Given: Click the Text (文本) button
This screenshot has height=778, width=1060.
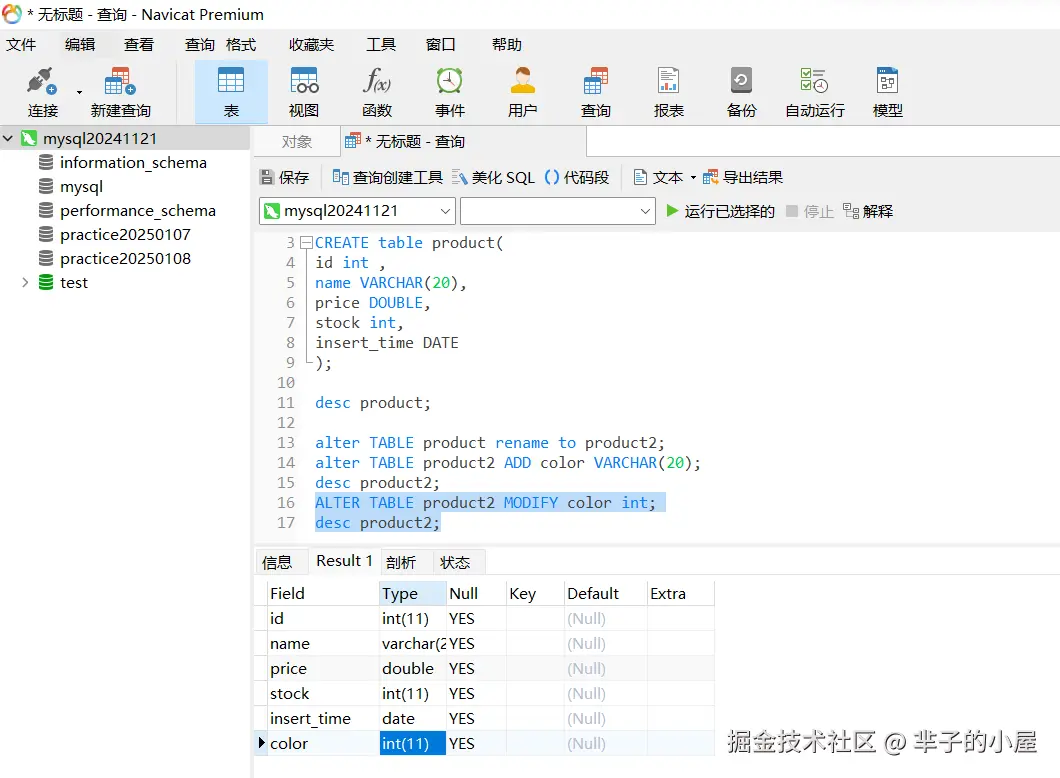Looking at the screenshot, I should coord(658,177).
